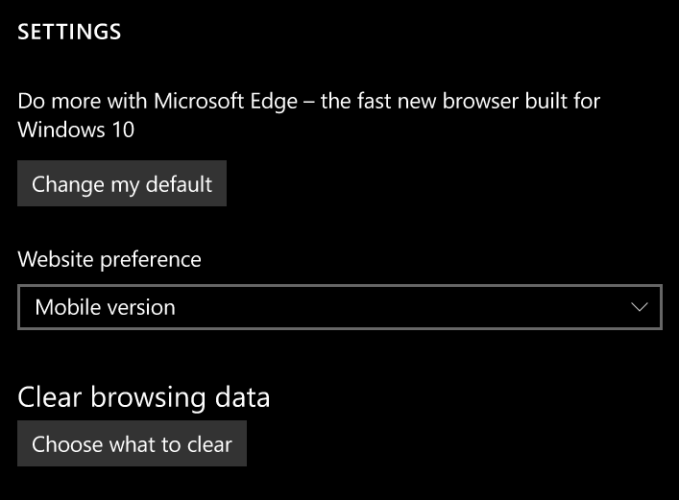The width and height of the screenshot is (679, 500).
Task: Click the Clear browsing data heading
Action: pyautogui.click(x=144, y=397)
